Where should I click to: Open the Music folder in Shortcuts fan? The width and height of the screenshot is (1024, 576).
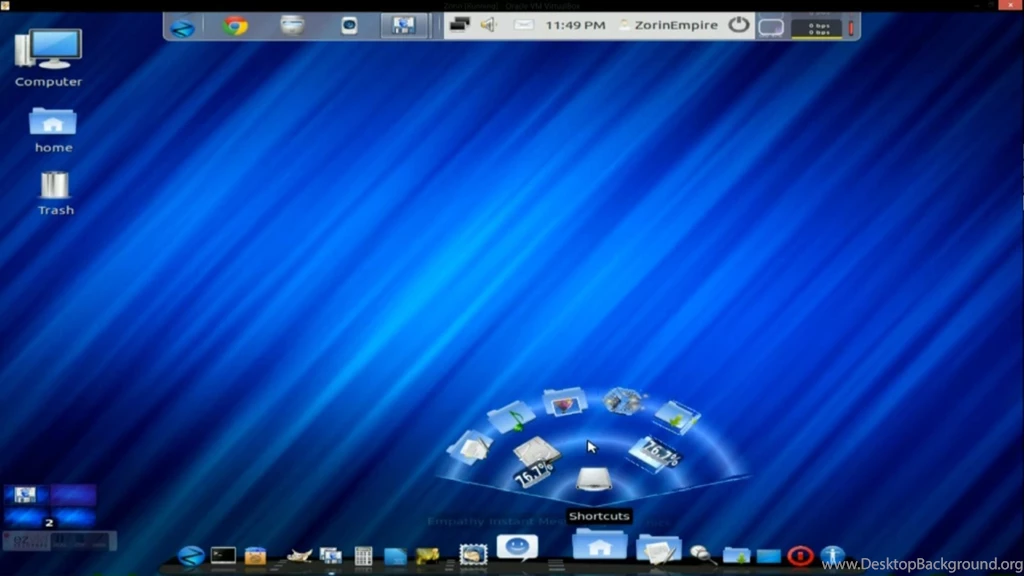[512, 415]
